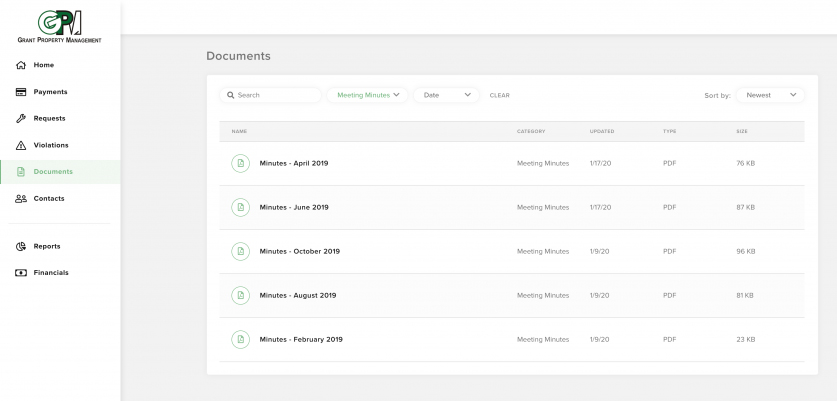Click the Contacts people icon
This screenshot has width=837, height=401.
(21, 199)
